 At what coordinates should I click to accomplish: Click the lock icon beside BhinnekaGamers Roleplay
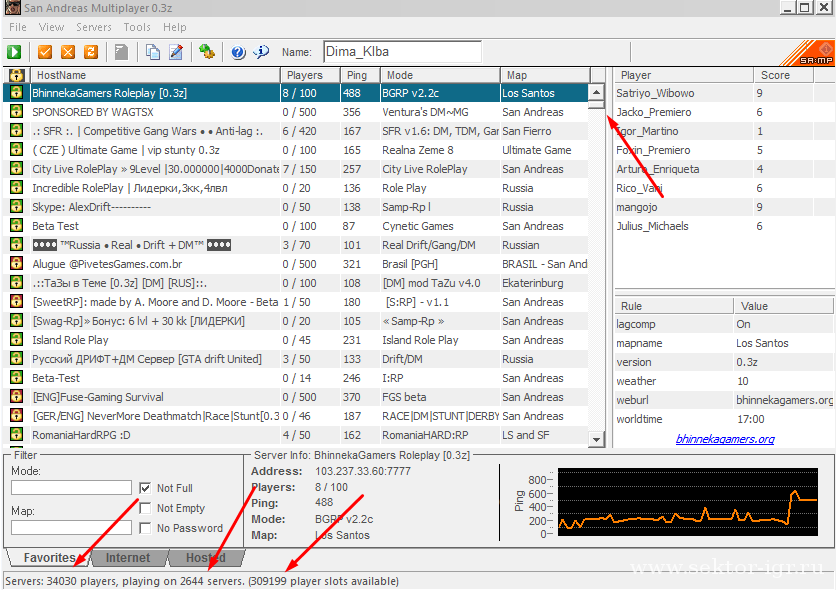pos(17,92)
